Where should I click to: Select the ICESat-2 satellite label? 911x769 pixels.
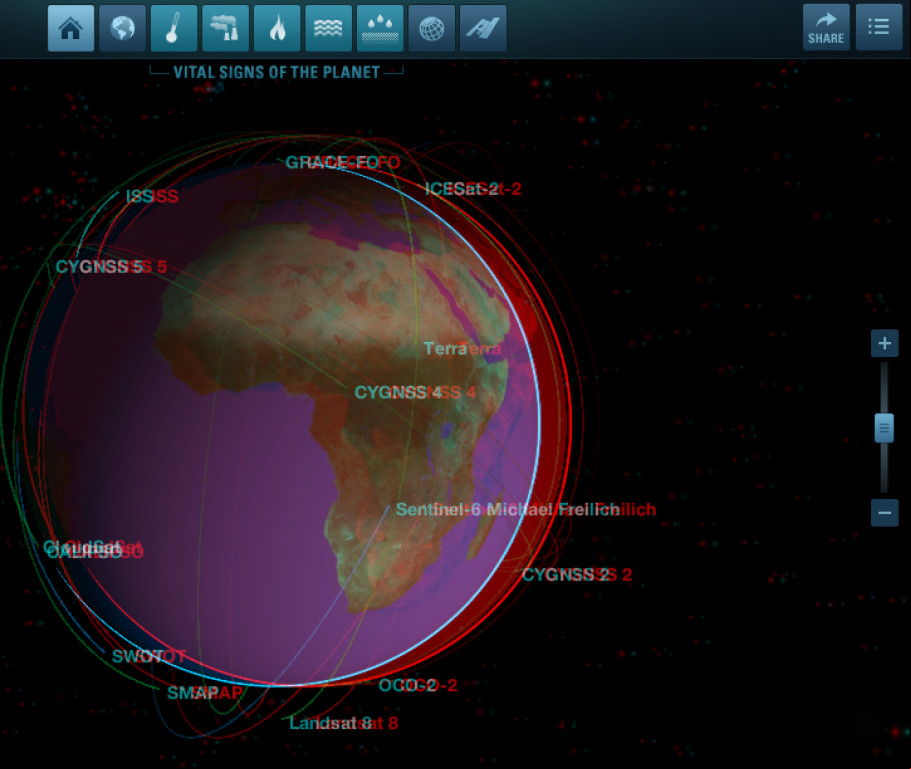[473, 189]
